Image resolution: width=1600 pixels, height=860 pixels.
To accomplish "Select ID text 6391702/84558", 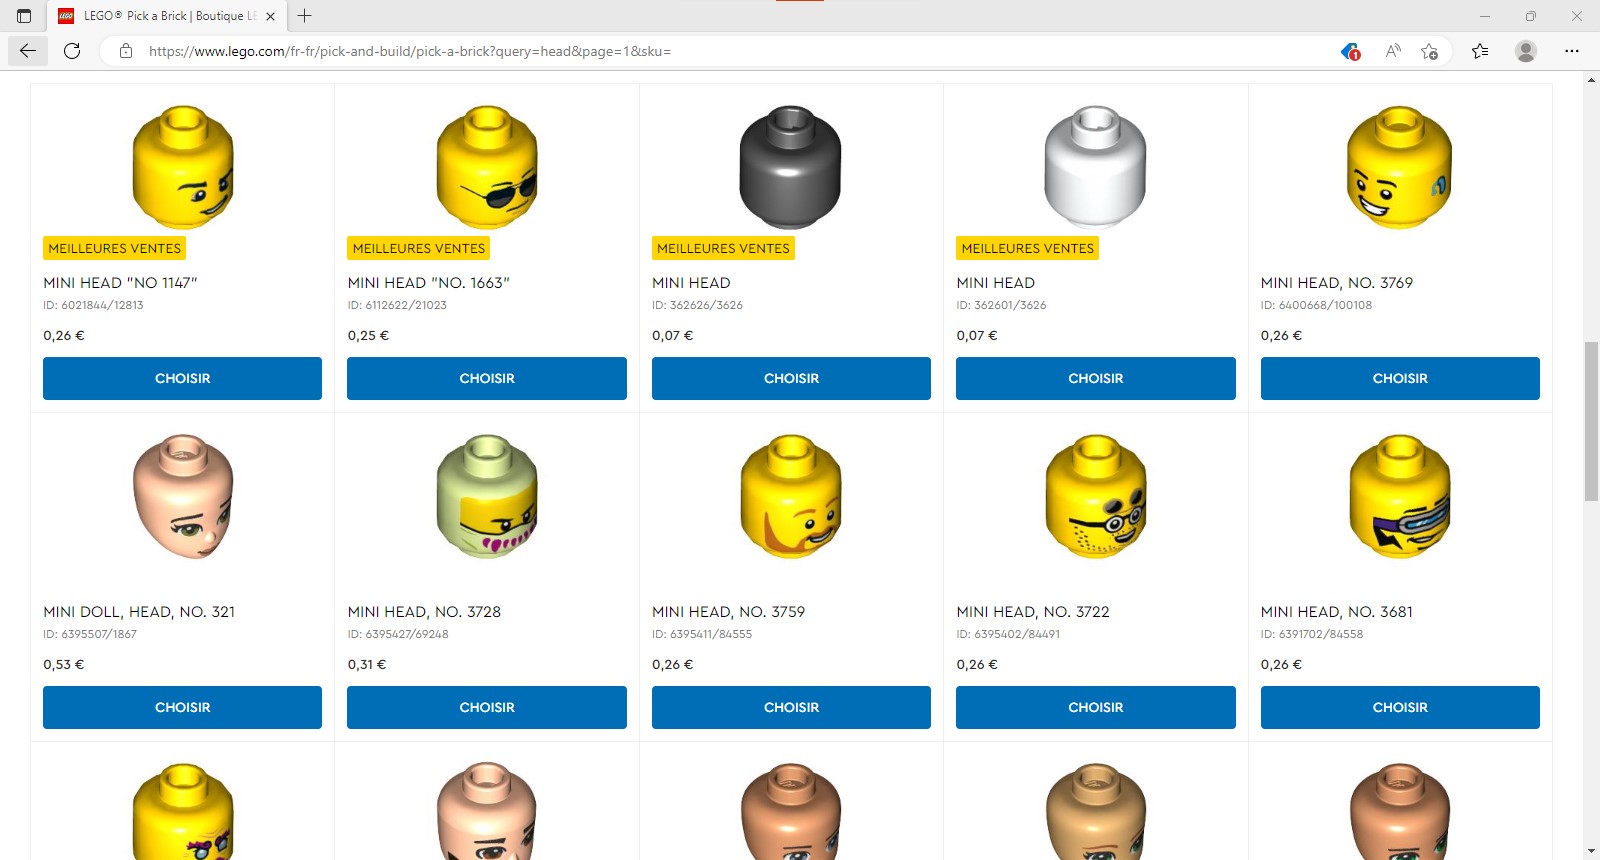I will pyautogui.click(x=1312, y=634).
